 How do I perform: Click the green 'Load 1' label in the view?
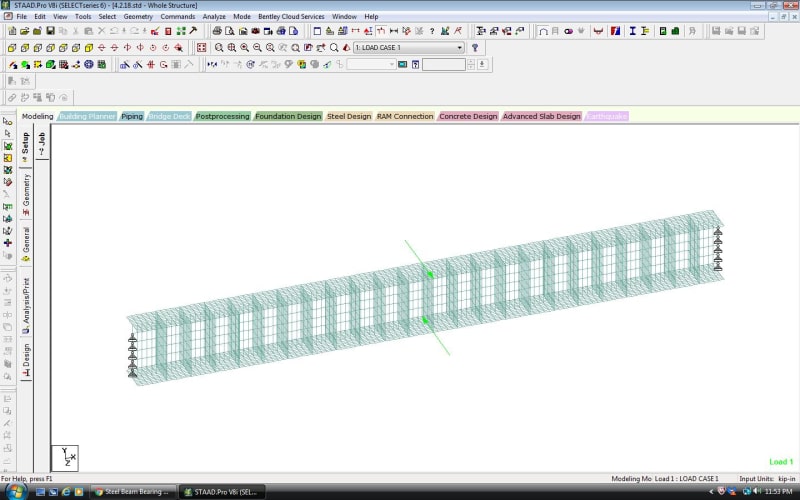tap(781, 462)
